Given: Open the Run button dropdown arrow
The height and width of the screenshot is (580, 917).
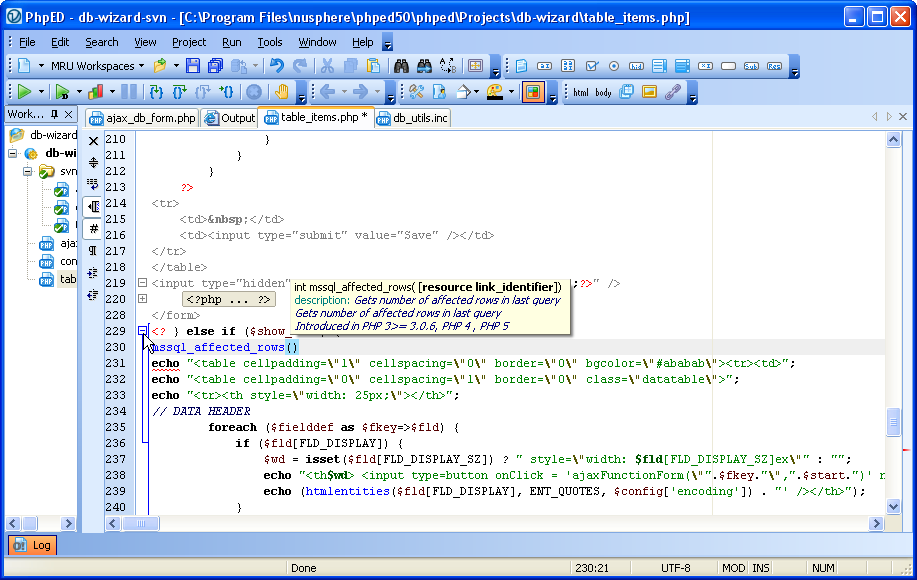Looking at the screenshot, I should coord(41,92).
